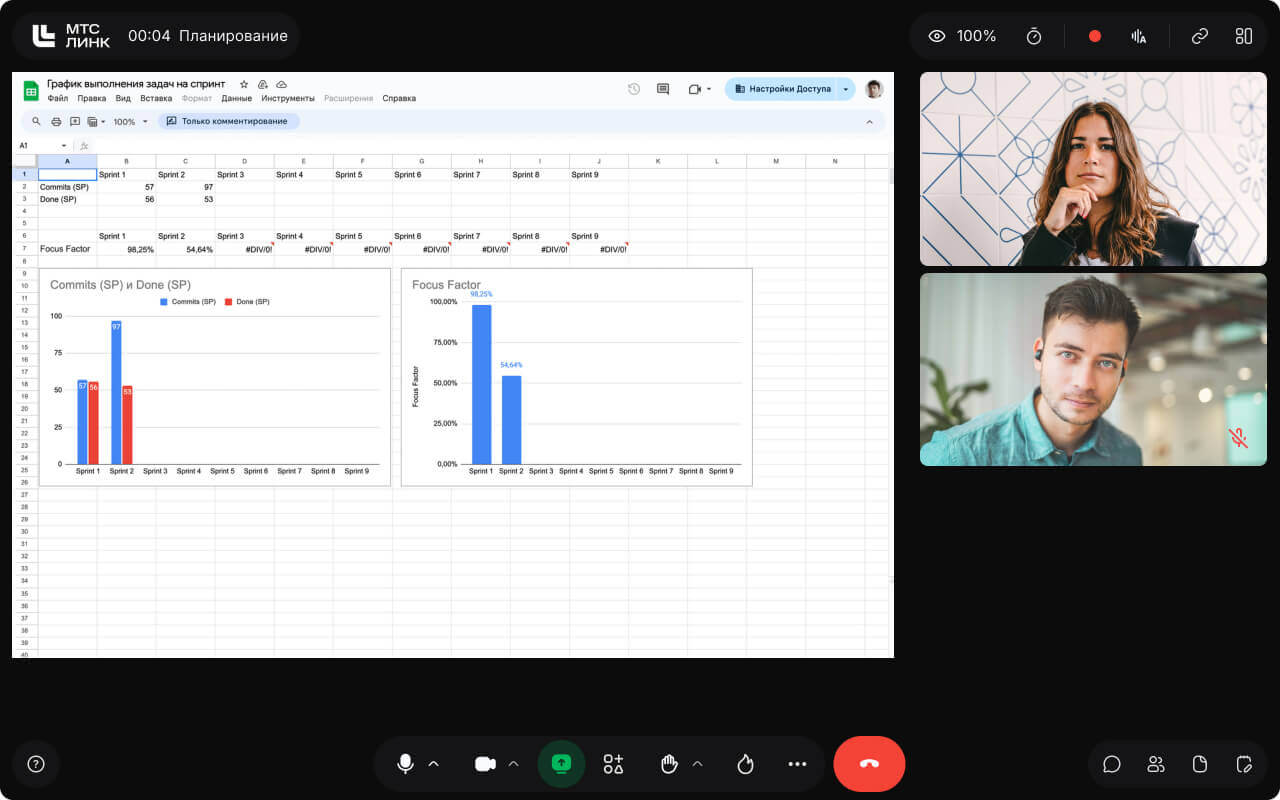Copy the meeting invite link
1280x800 pixels.
[1199, 36]
